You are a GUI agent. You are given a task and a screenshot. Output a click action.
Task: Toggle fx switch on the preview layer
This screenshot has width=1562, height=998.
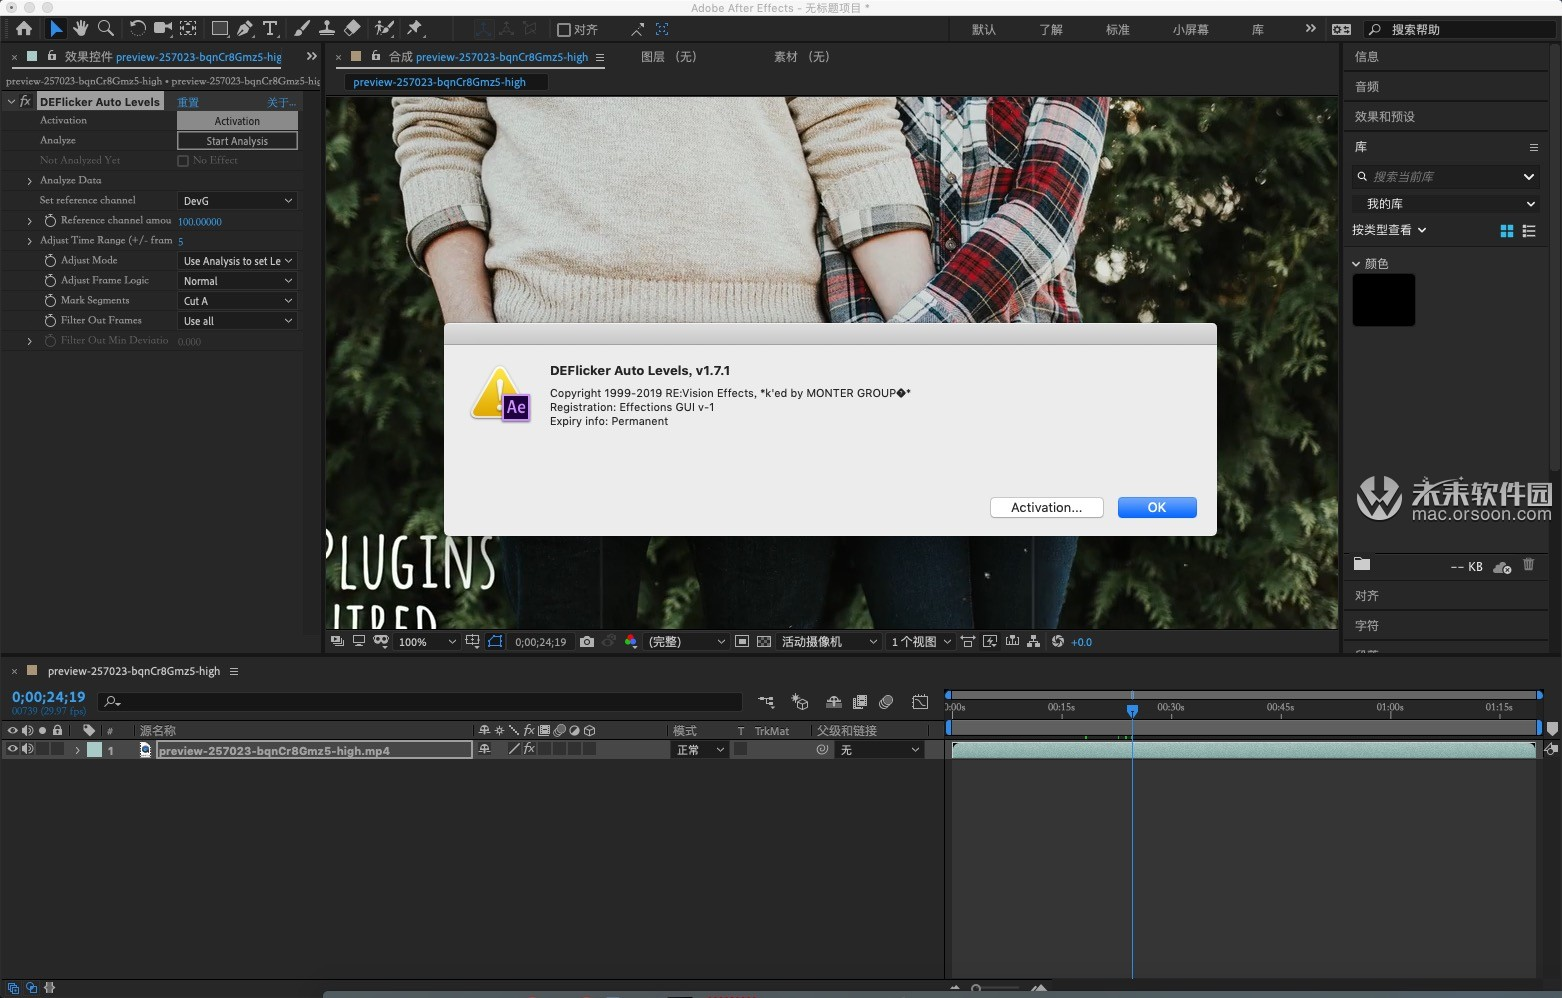(530, 749)
